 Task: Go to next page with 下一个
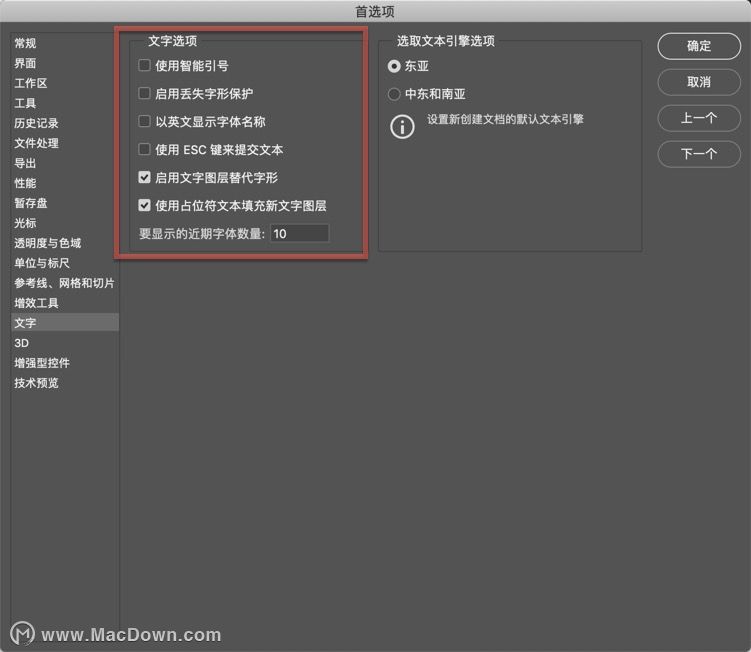click(699, 154)
